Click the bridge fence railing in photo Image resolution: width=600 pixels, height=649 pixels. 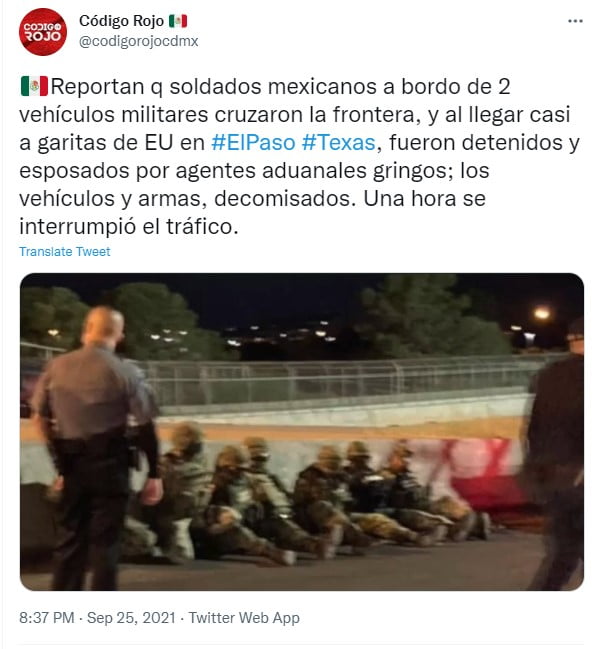331,381
